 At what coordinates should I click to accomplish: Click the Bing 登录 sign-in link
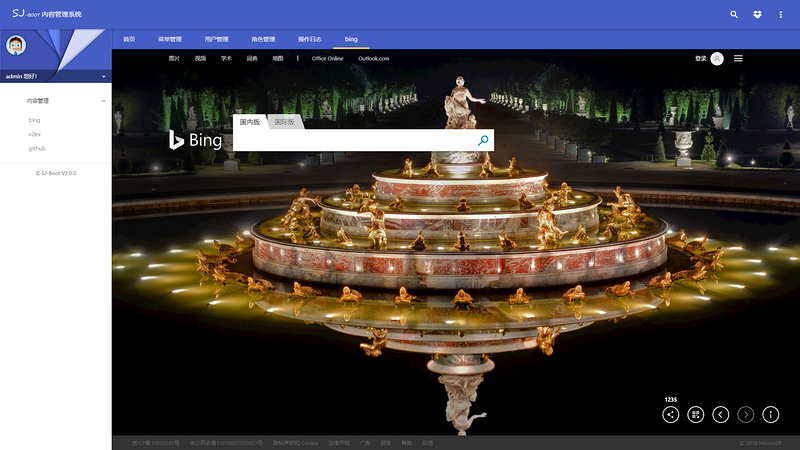tap(701, 59)
